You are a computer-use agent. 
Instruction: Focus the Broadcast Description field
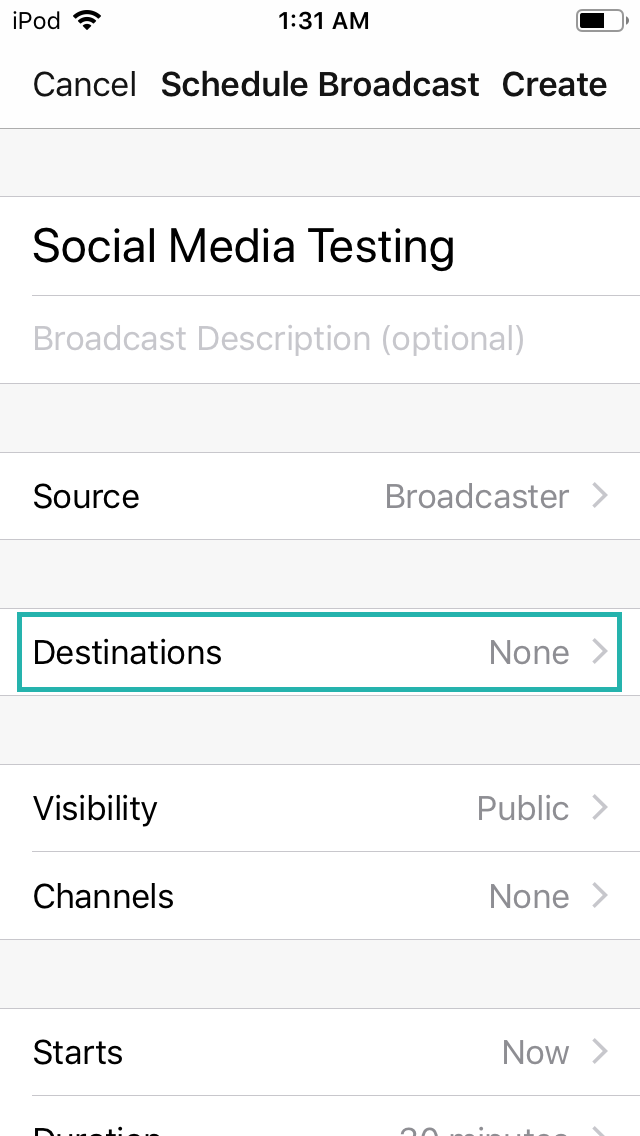point(279,339)
